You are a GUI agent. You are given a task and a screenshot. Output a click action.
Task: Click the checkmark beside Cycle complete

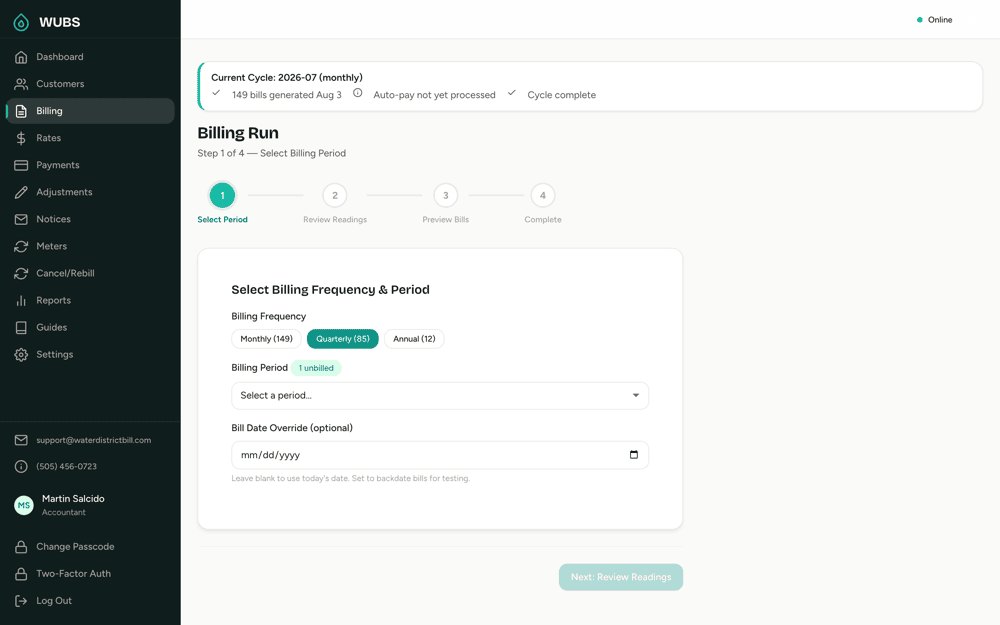(511, 93)
